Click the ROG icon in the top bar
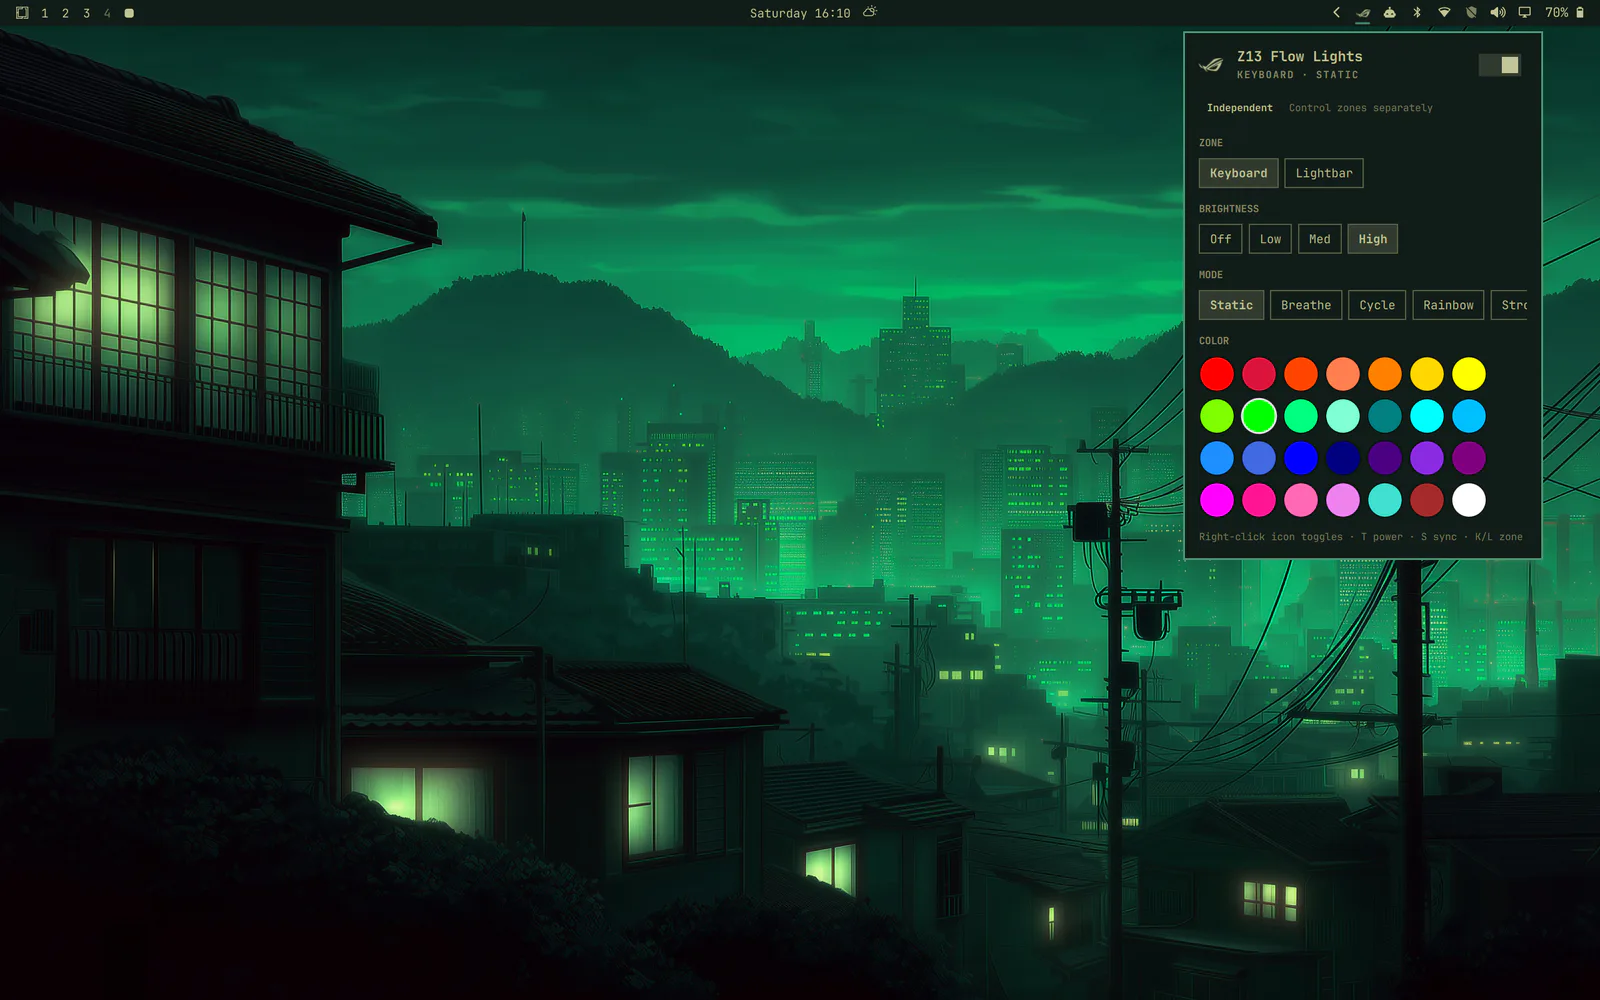 pyautogui.click(x=1363, y=13)
